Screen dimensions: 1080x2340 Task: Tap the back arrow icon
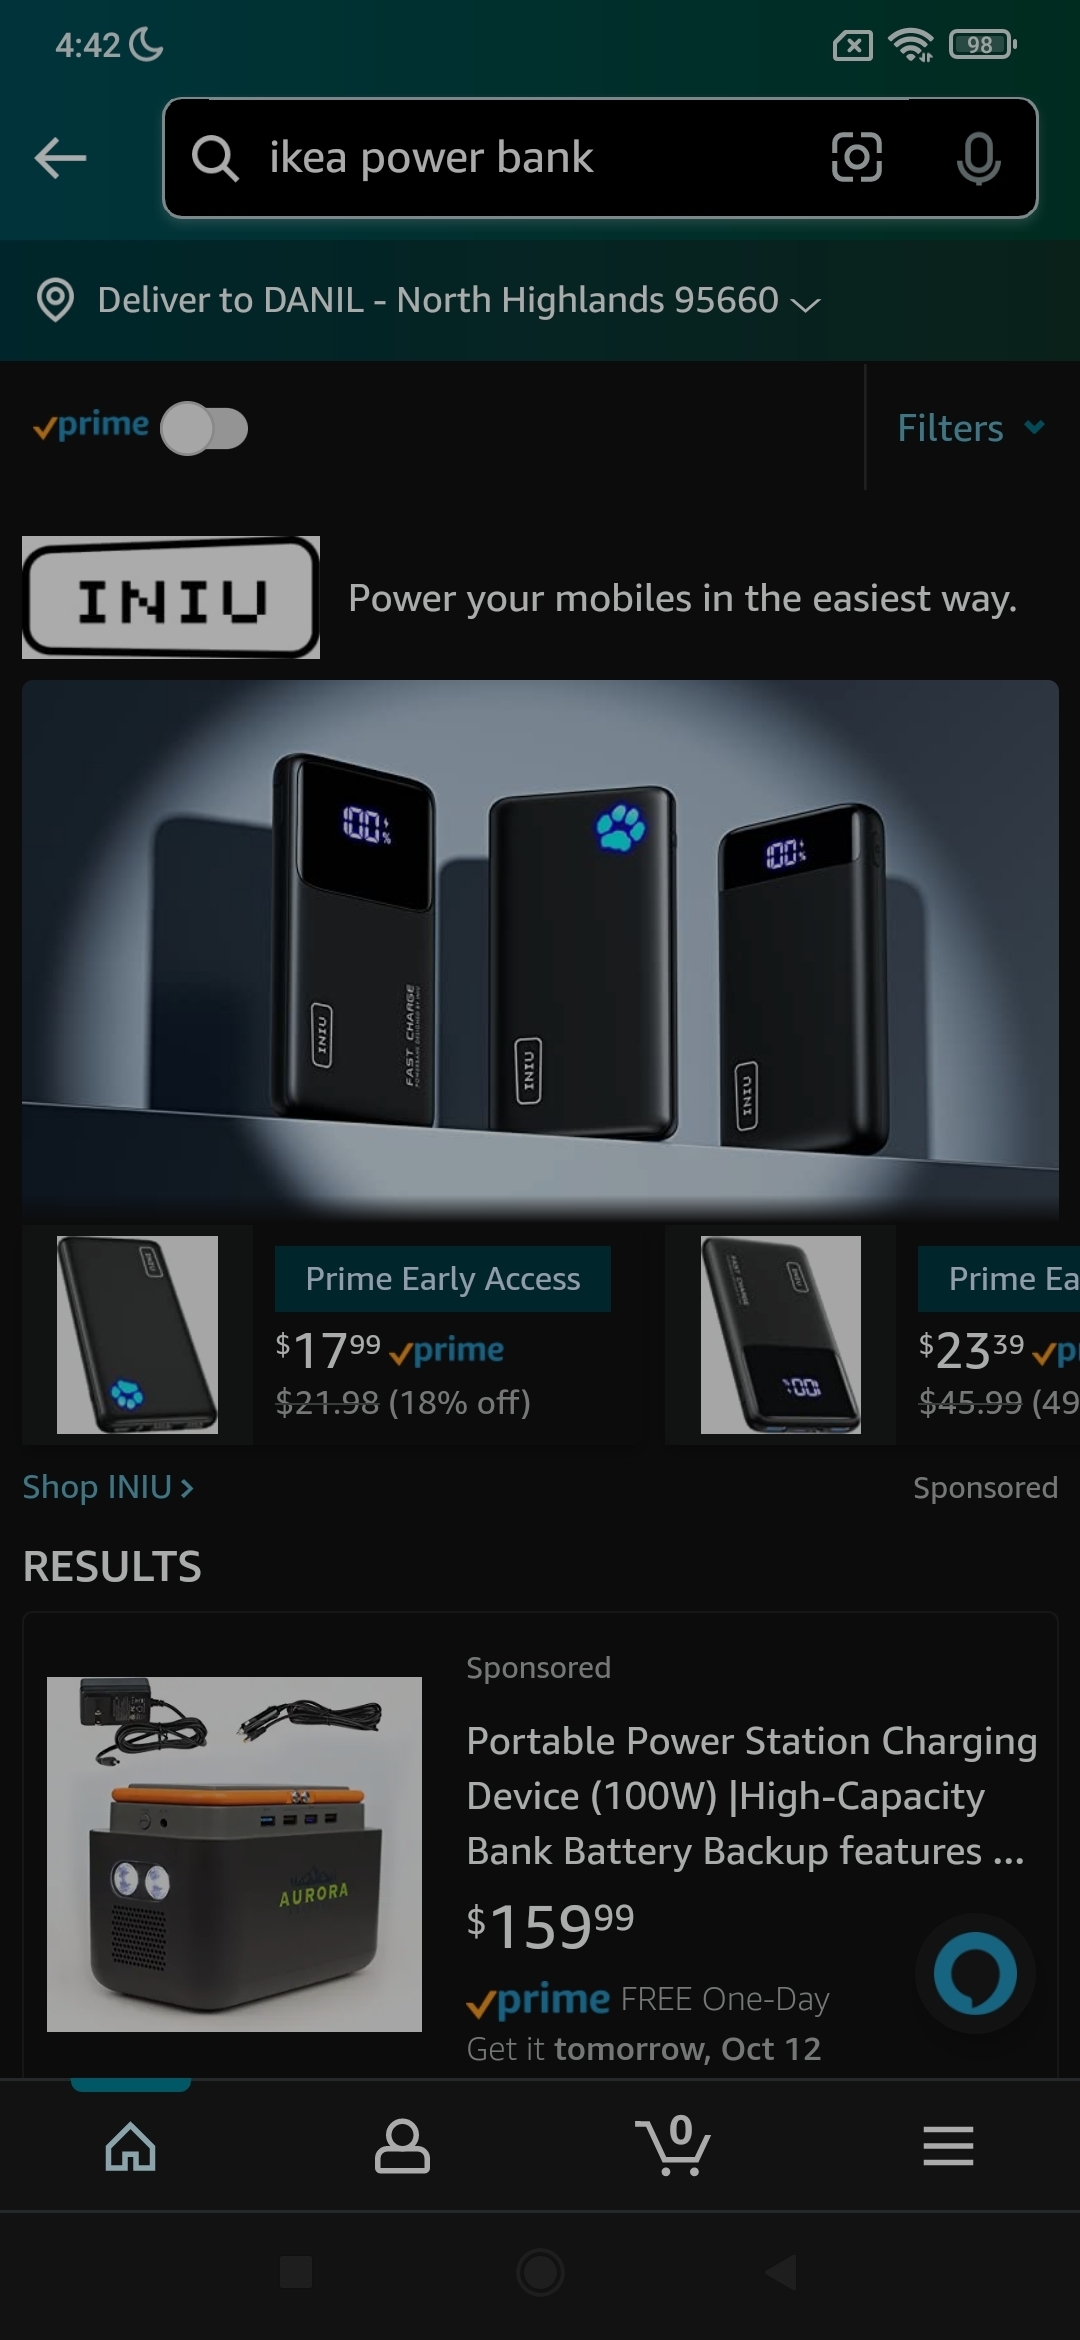coord(60,158)
